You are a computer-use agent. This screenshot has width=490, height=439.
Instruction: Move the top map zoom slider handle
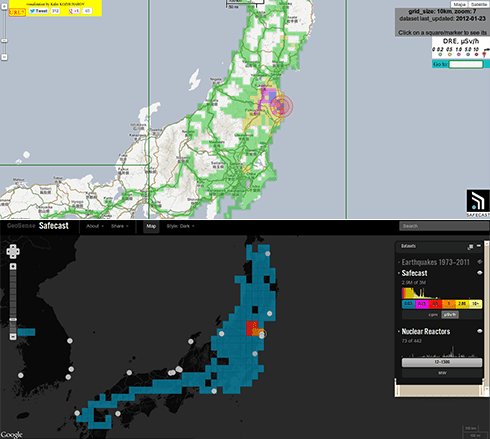tap(4, 40)
